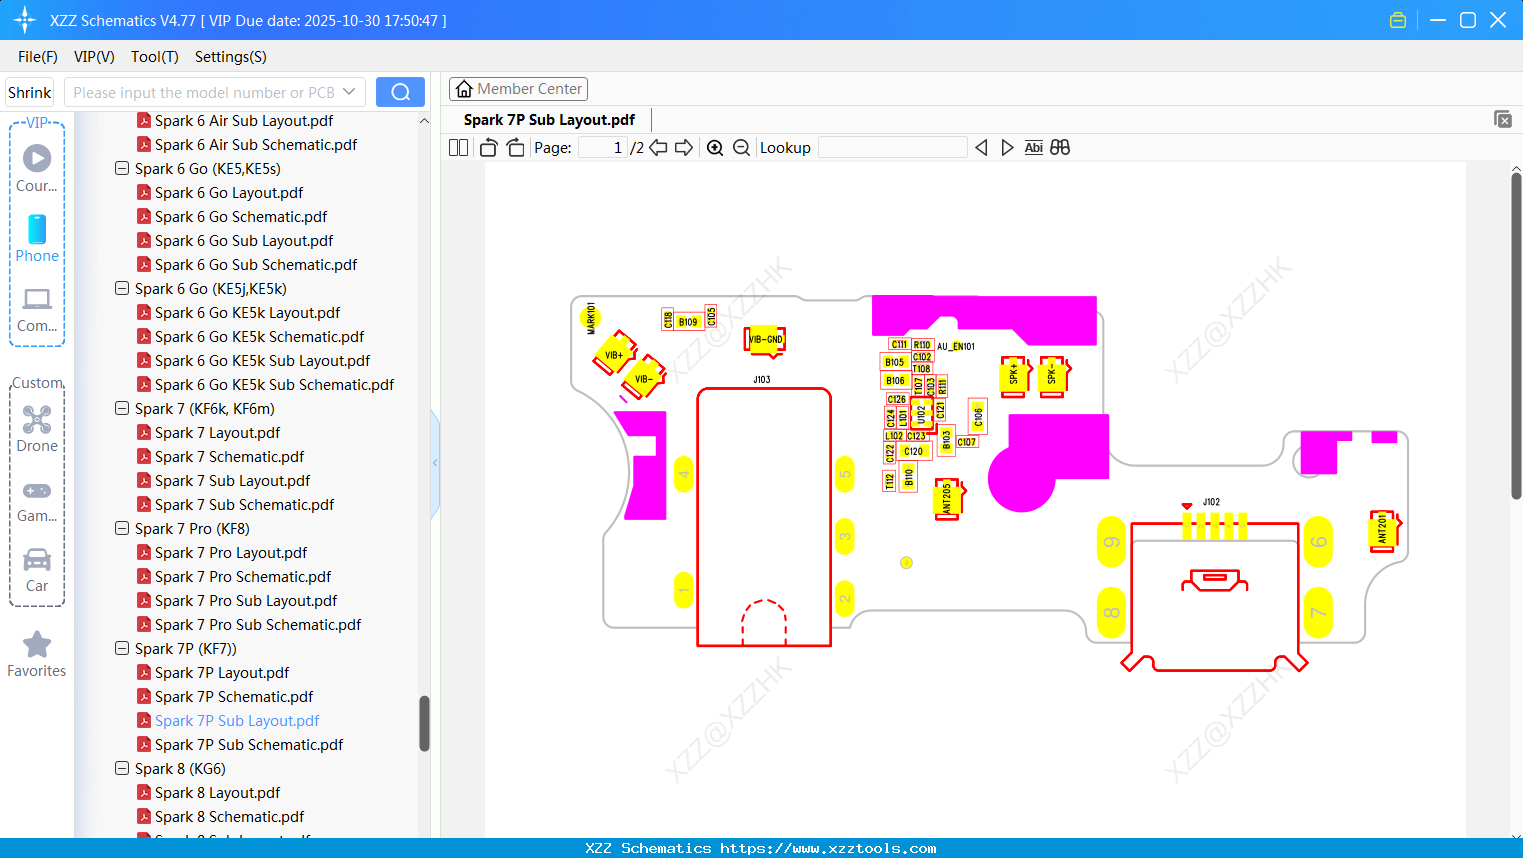Zoom in on the PDF view
1523x858 pixels.
[x=715, y=147]
